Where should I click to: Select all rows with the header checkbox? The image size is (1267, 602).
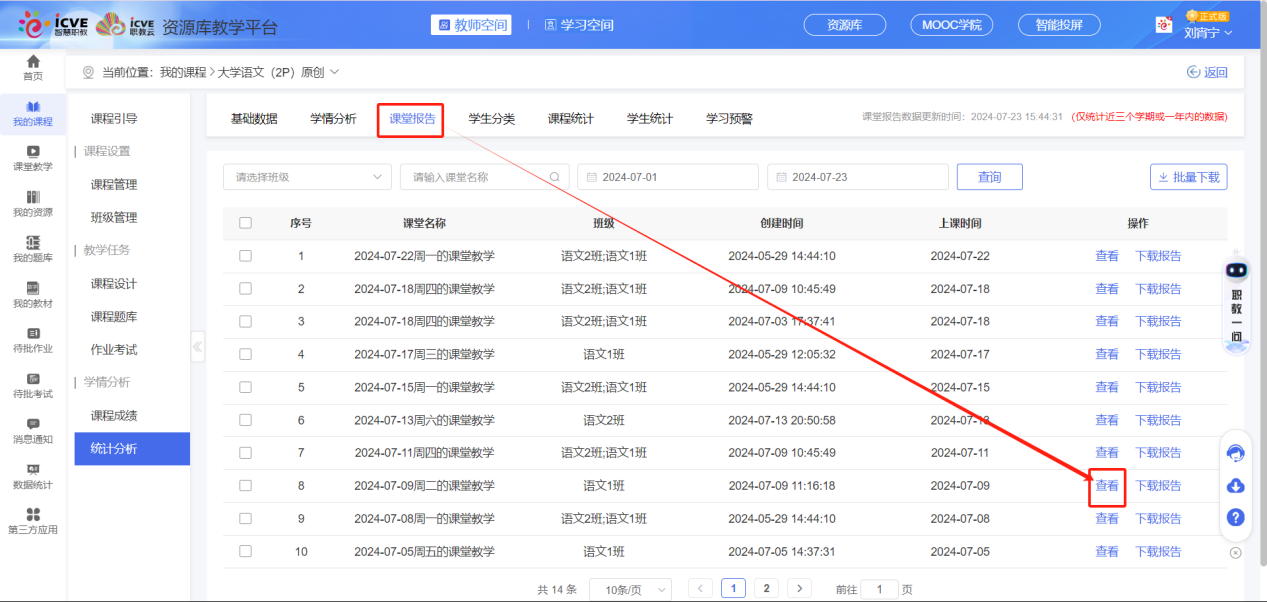click(x=245, y=222)
